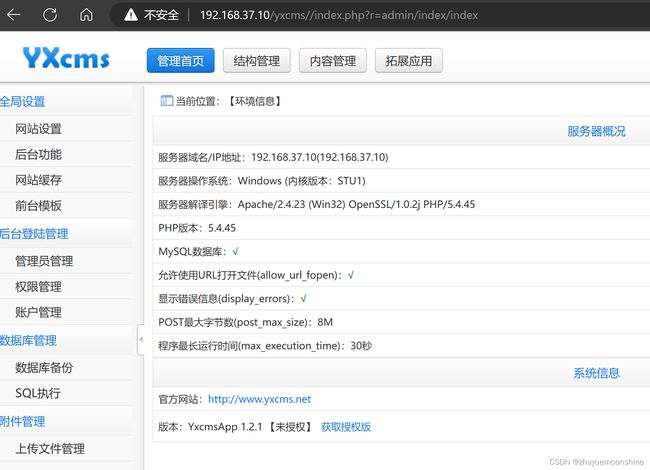Open the http://www.yxcms.net link

260,399
